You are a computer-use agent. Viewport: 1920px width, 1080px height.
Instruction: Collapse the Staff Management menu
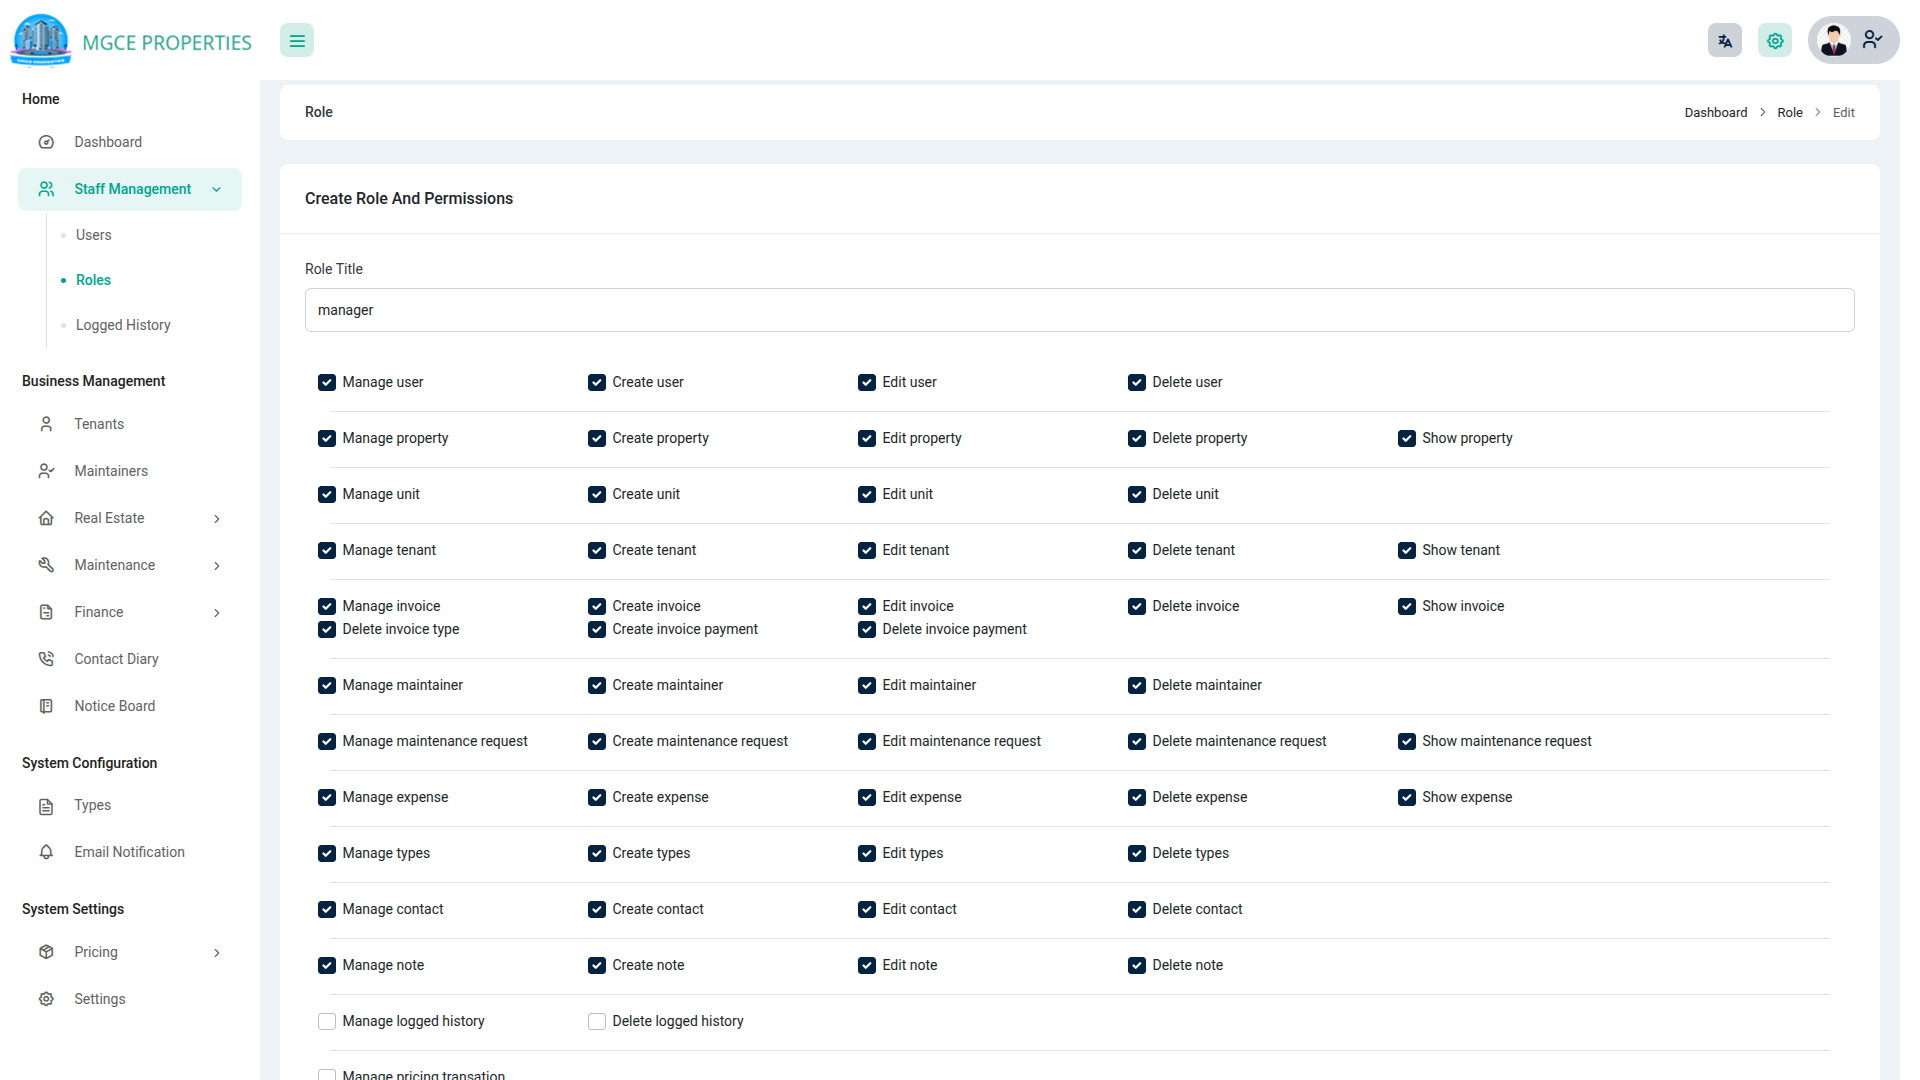point(216,189)
